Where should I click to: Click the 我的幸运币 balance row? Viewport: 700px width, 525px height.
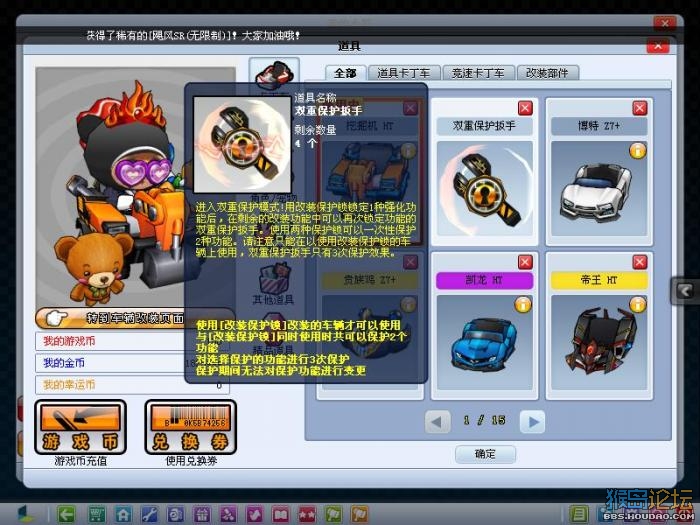click(133, 385)
